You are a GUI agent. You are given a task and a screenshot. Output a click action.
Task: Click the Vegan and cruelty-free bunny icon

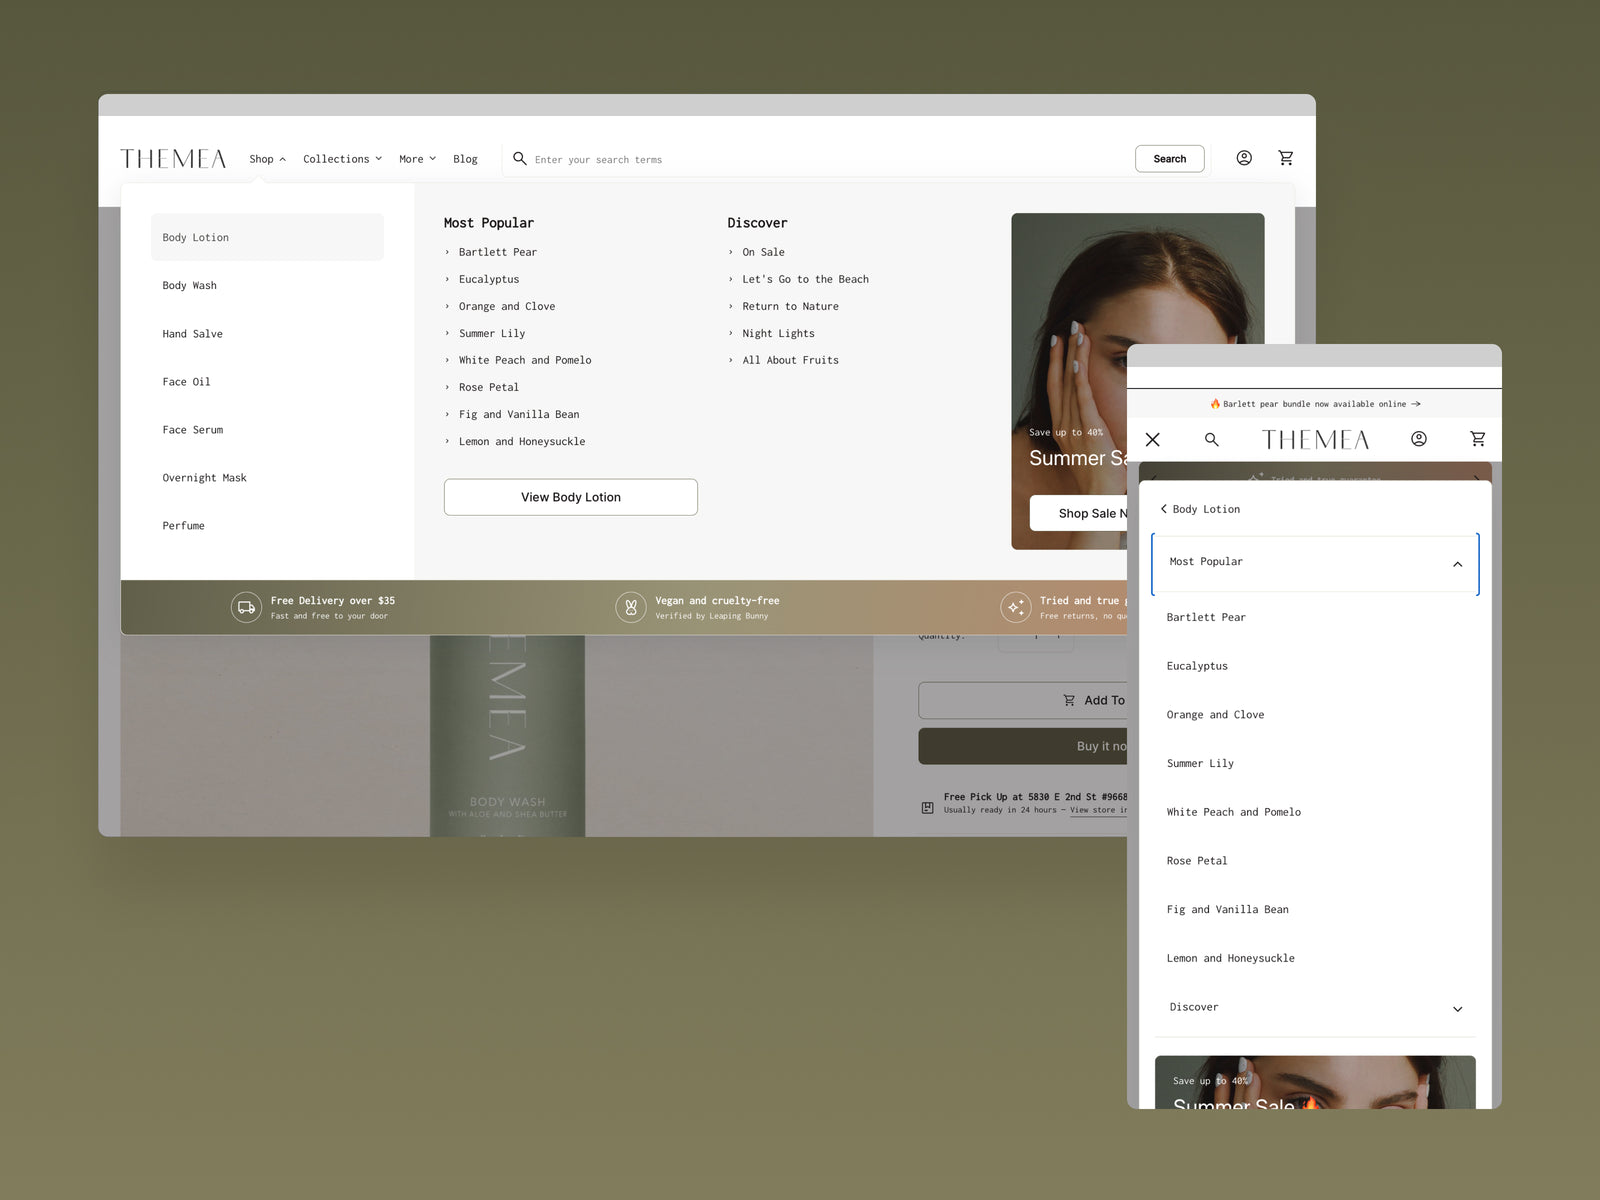click(x=631, y=607)
